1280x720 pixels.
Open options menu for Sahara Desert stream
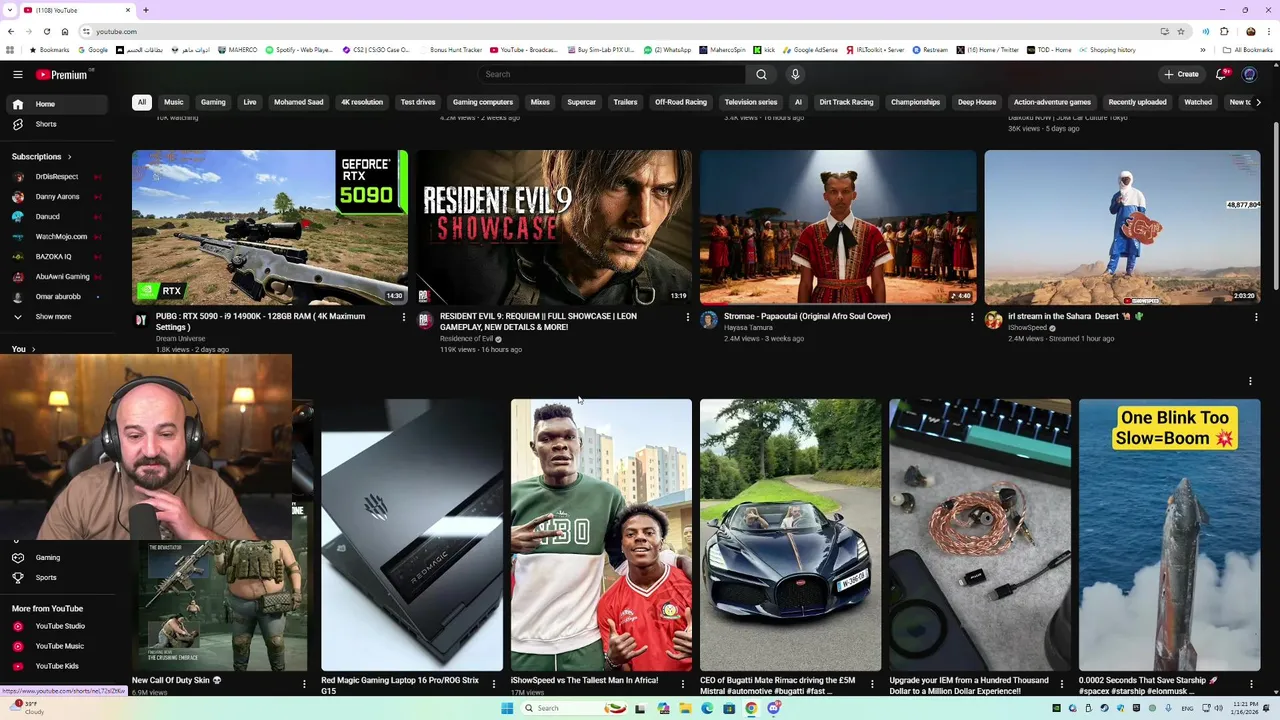pyautogui.click(x=1256, y=317)
